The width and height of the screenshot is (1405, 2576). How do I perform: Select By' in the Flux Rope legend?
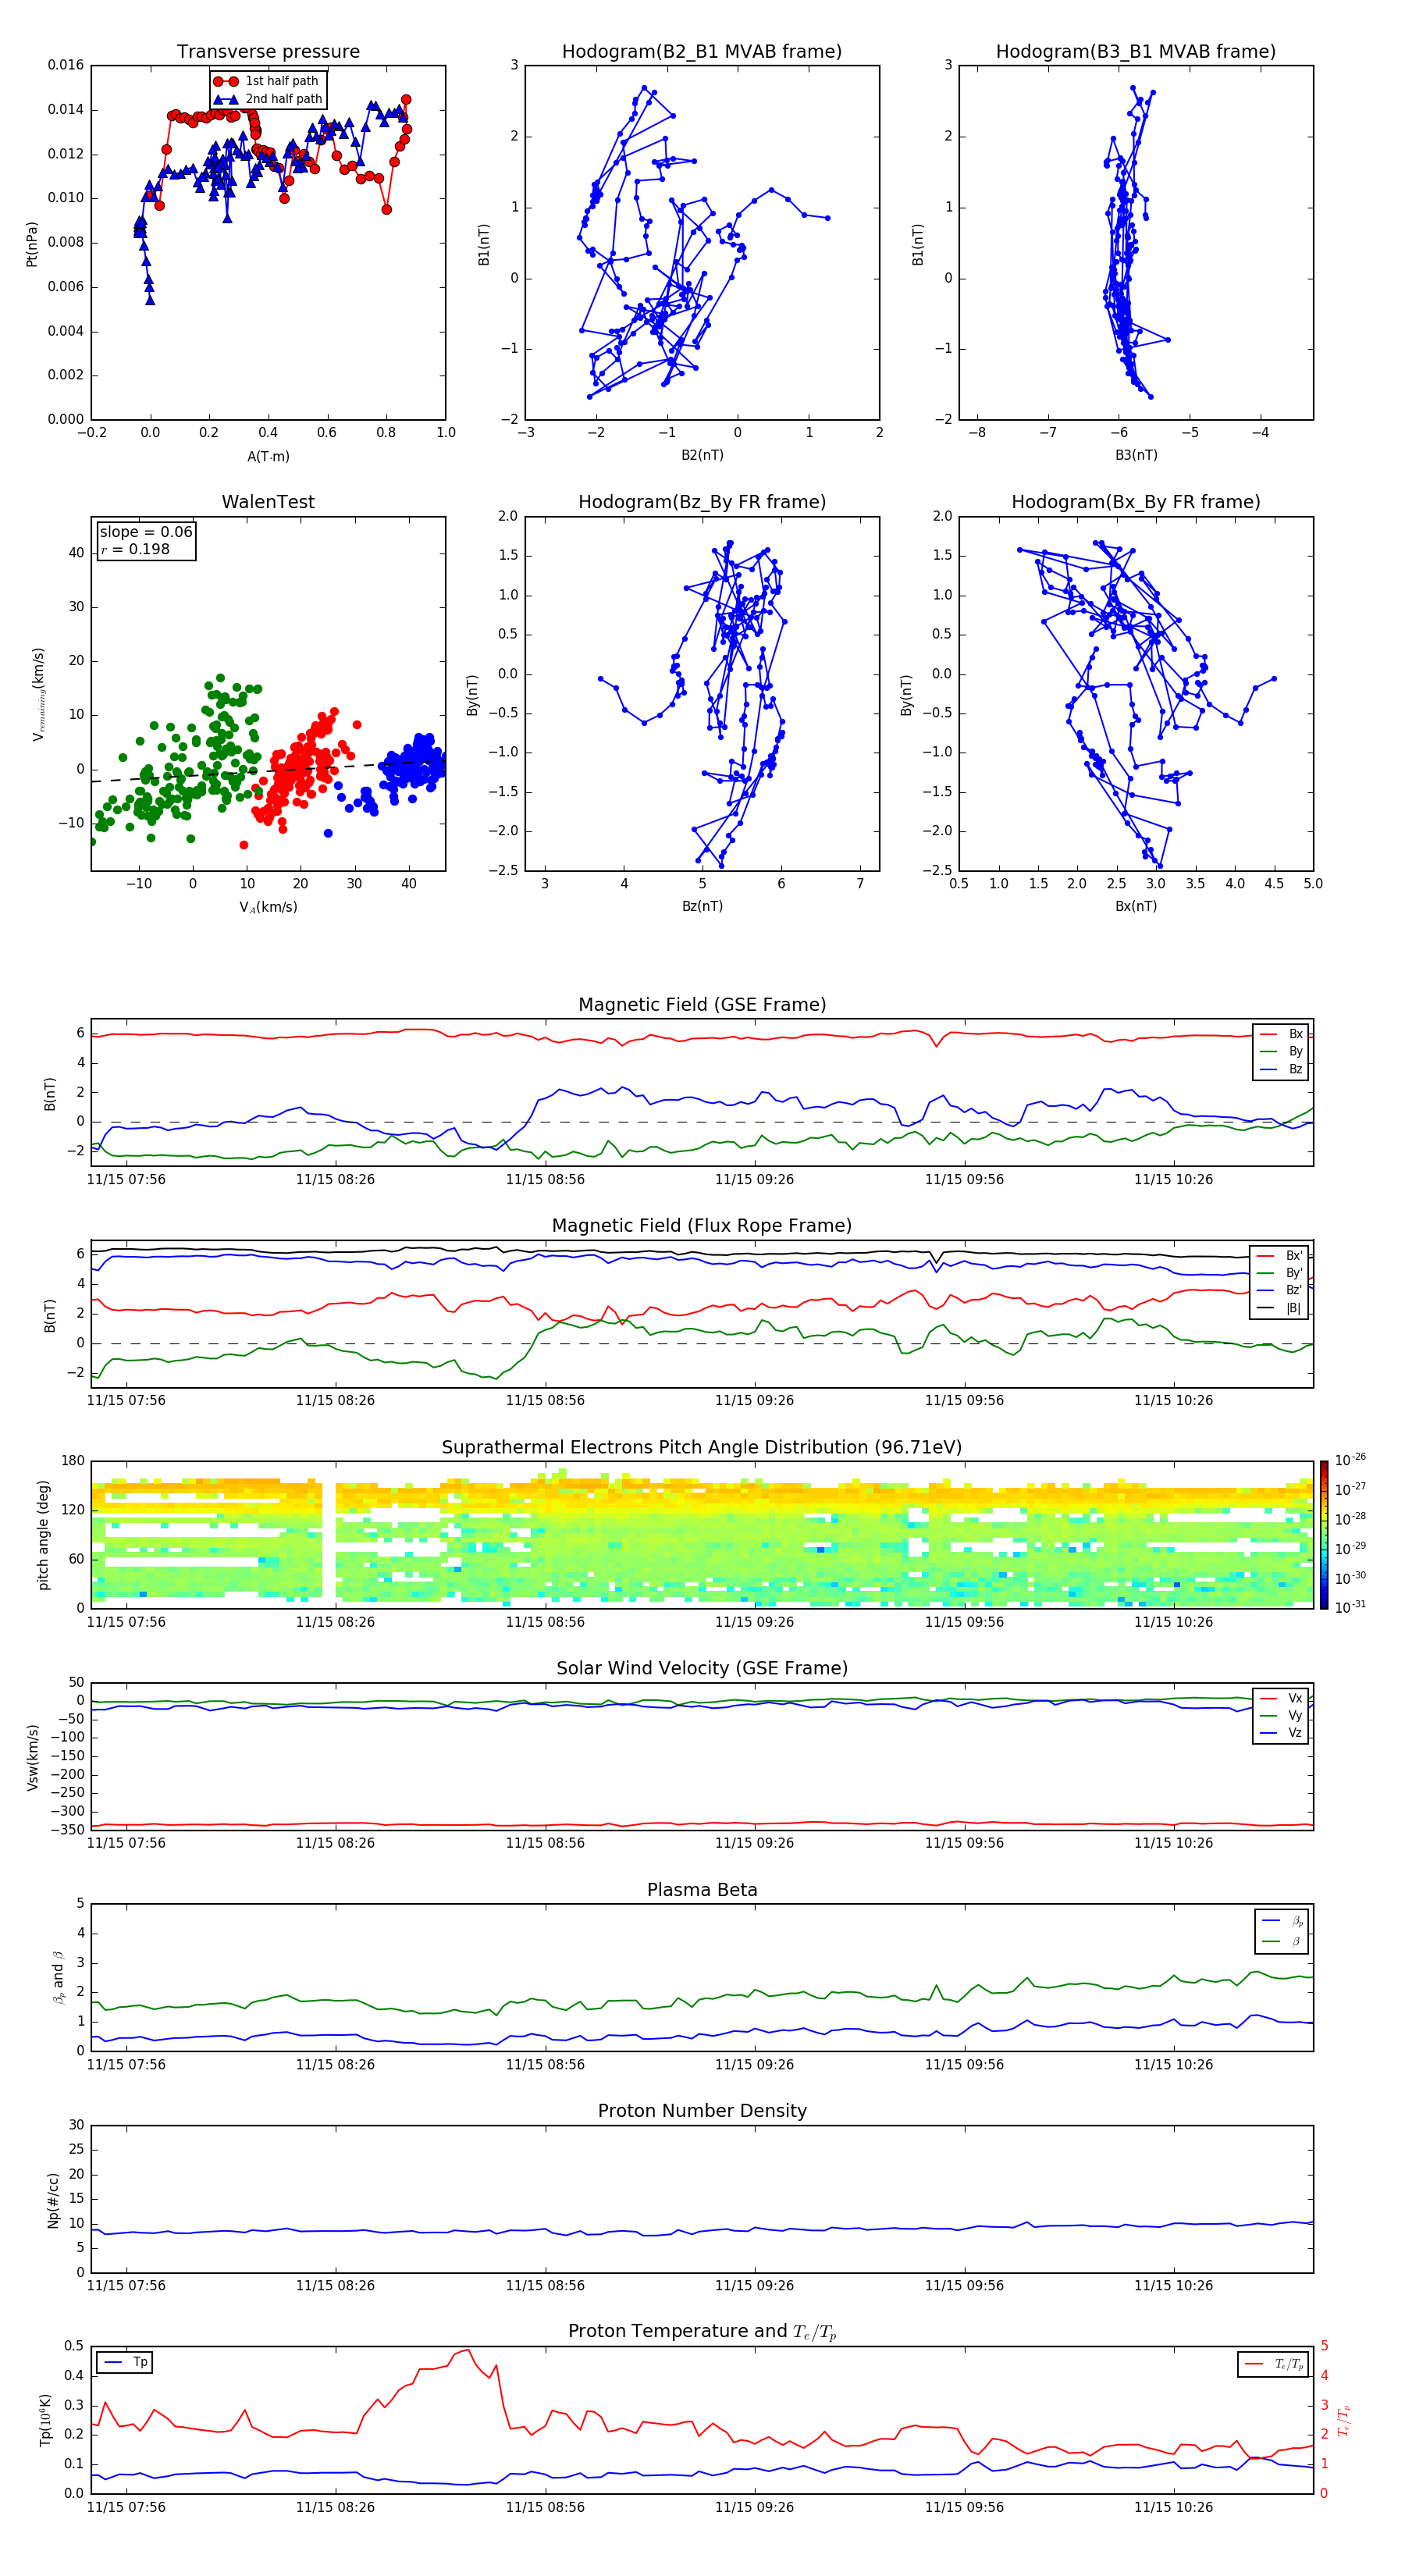[x=1280, y=1273]
